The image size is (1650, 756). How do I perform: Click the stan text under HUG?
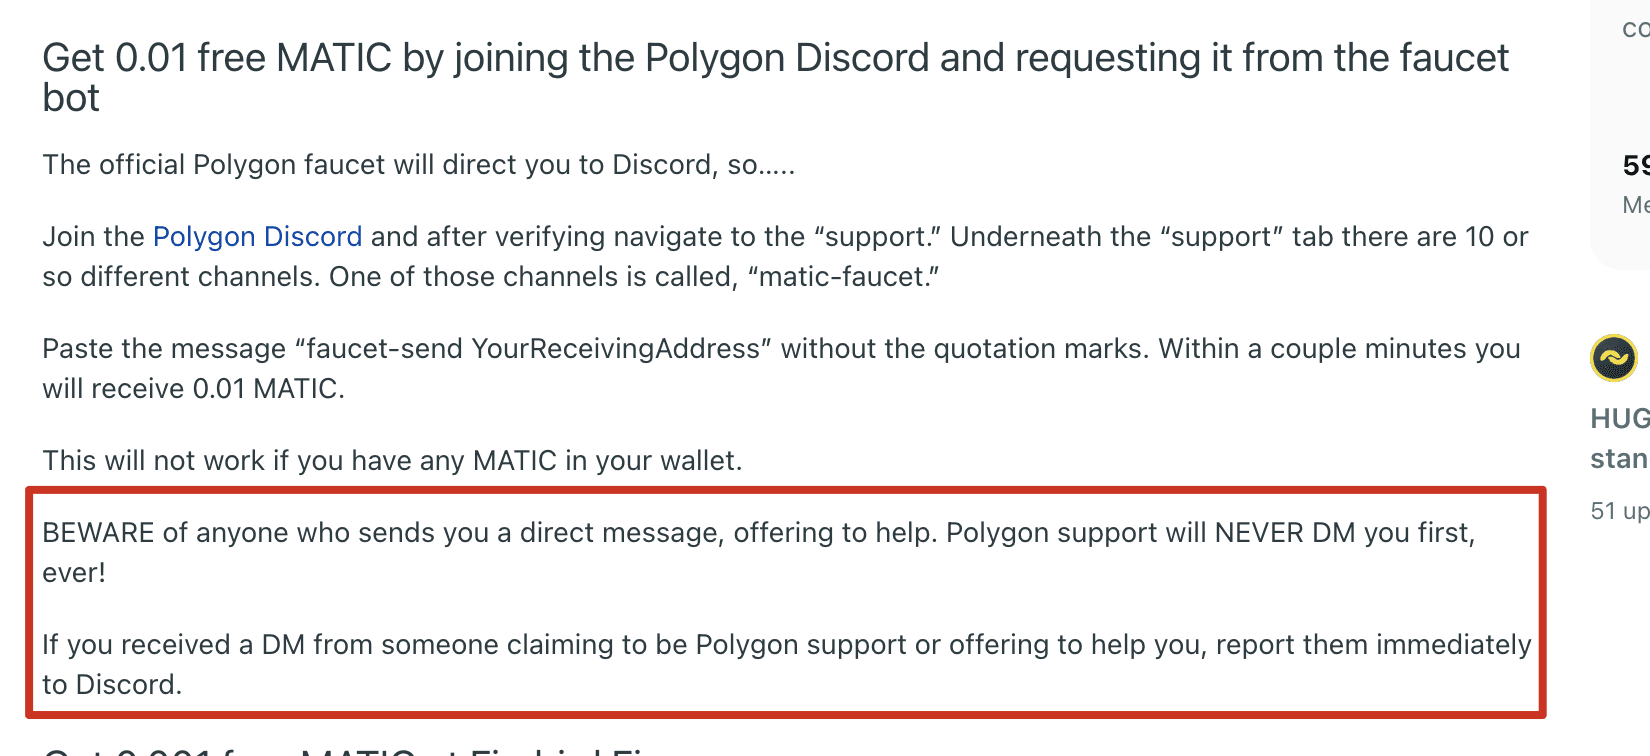pyautogui.click(x=1620, y=459)
